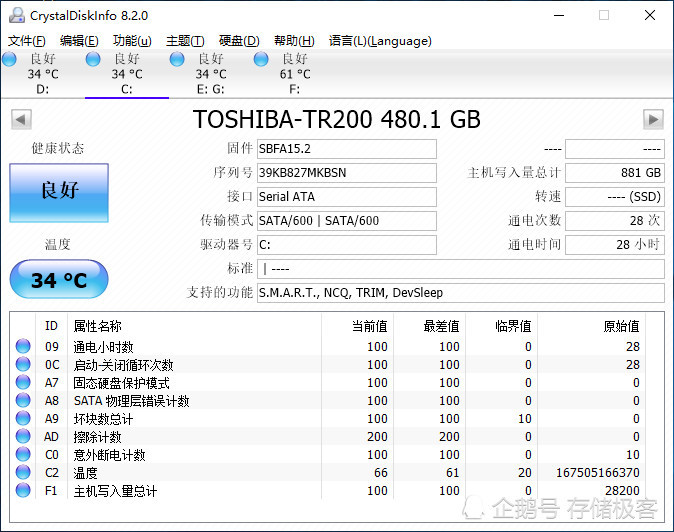Click status orb of row F1 主机写入量总计
Screen dimensions: 674x532
tap(23, 490)
